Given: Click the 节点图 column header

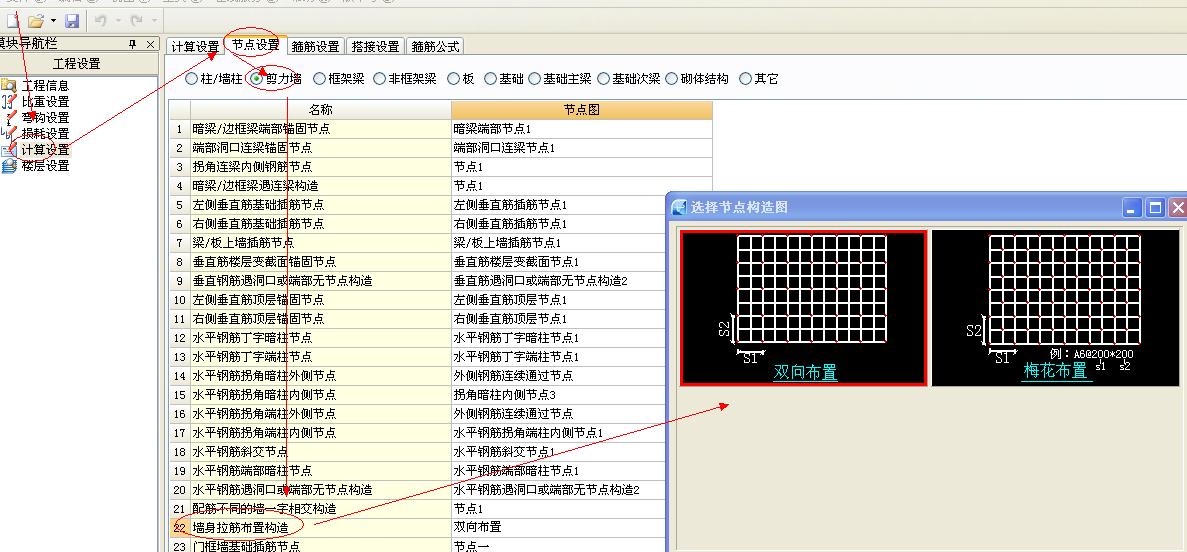Looking at the screenshot, I should (581, 110).
